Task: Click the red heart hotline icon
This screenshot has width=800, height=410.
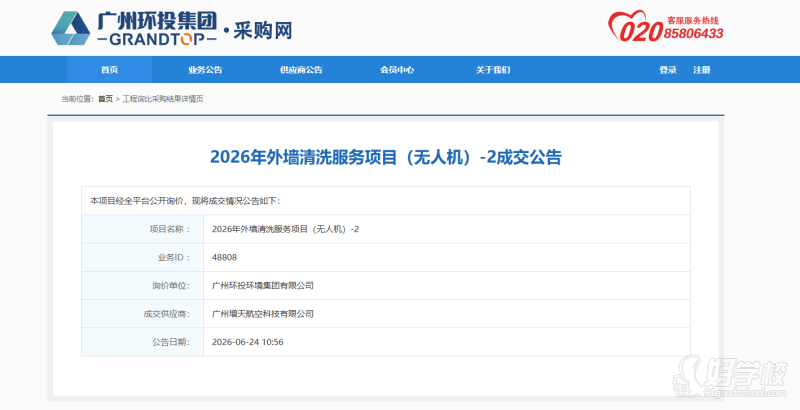Action: [635, 27]
